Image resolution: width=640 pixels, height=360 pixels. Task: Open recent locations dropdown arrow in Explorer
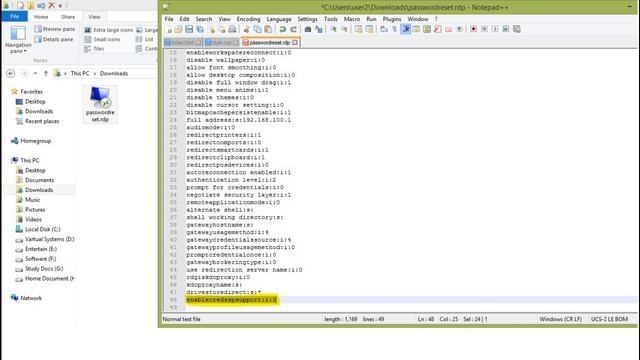click(36, 73)
